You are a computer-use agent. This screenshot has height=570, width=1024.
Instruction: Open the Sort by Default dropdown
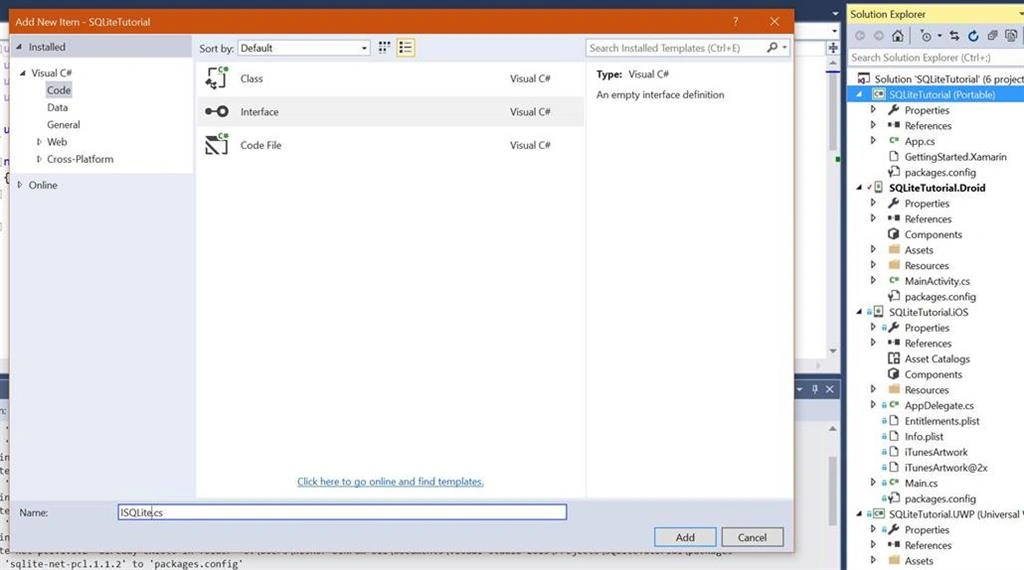pyautogui.click(x=304, y=48)
